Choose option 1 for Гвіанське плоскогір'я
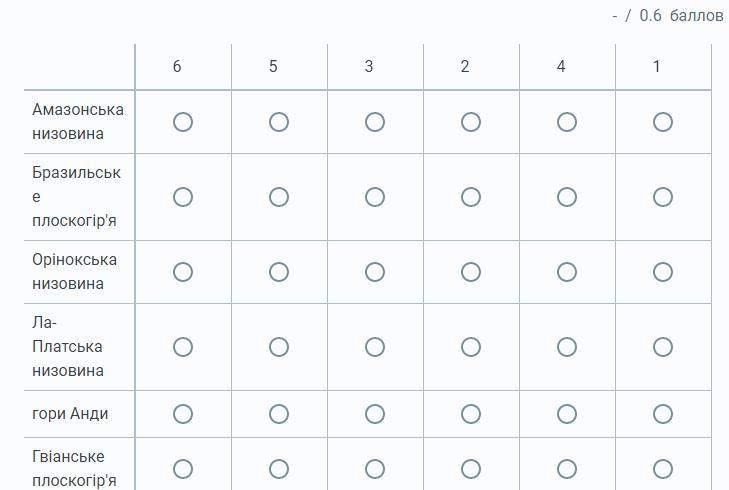The width and height of the screenshot is (729, 490). [663, 469]
